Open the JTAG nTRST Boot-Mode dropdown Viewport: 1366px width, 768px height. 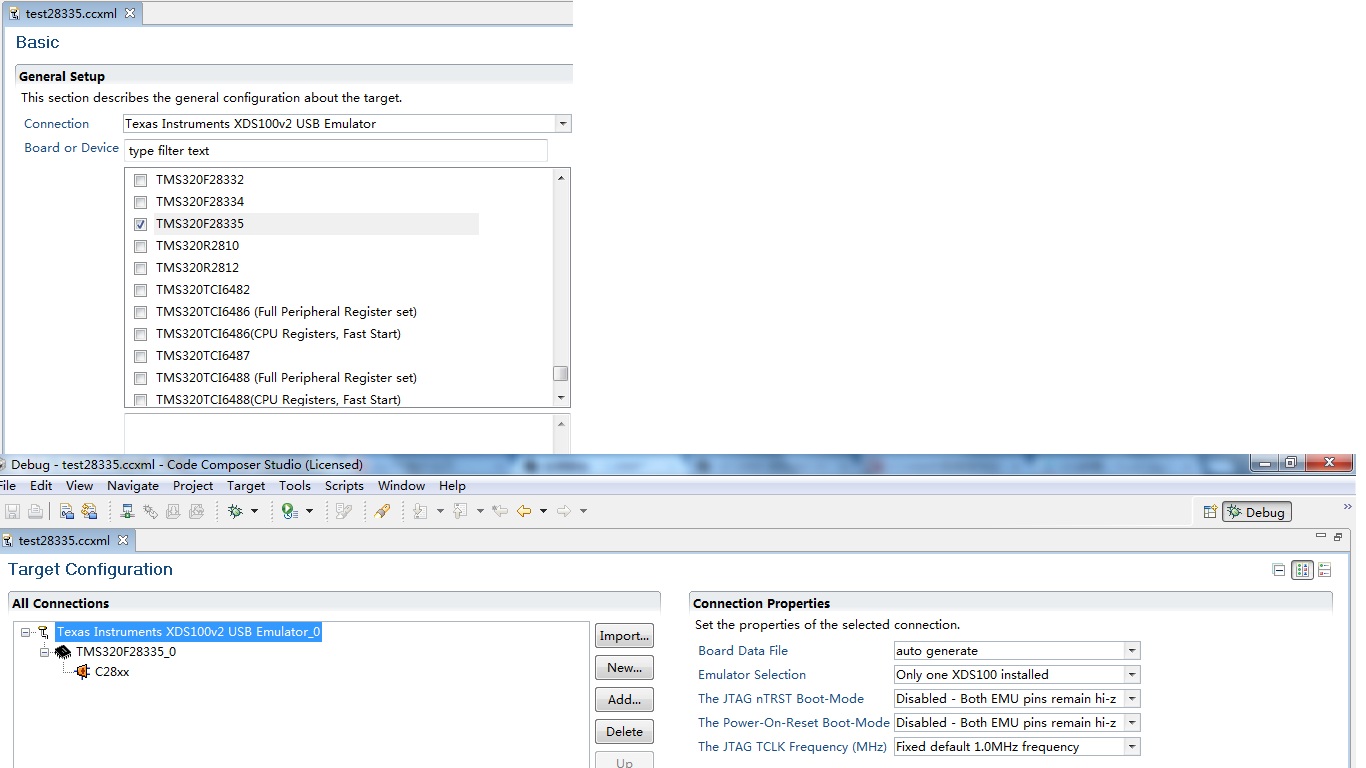(1132, 699)
